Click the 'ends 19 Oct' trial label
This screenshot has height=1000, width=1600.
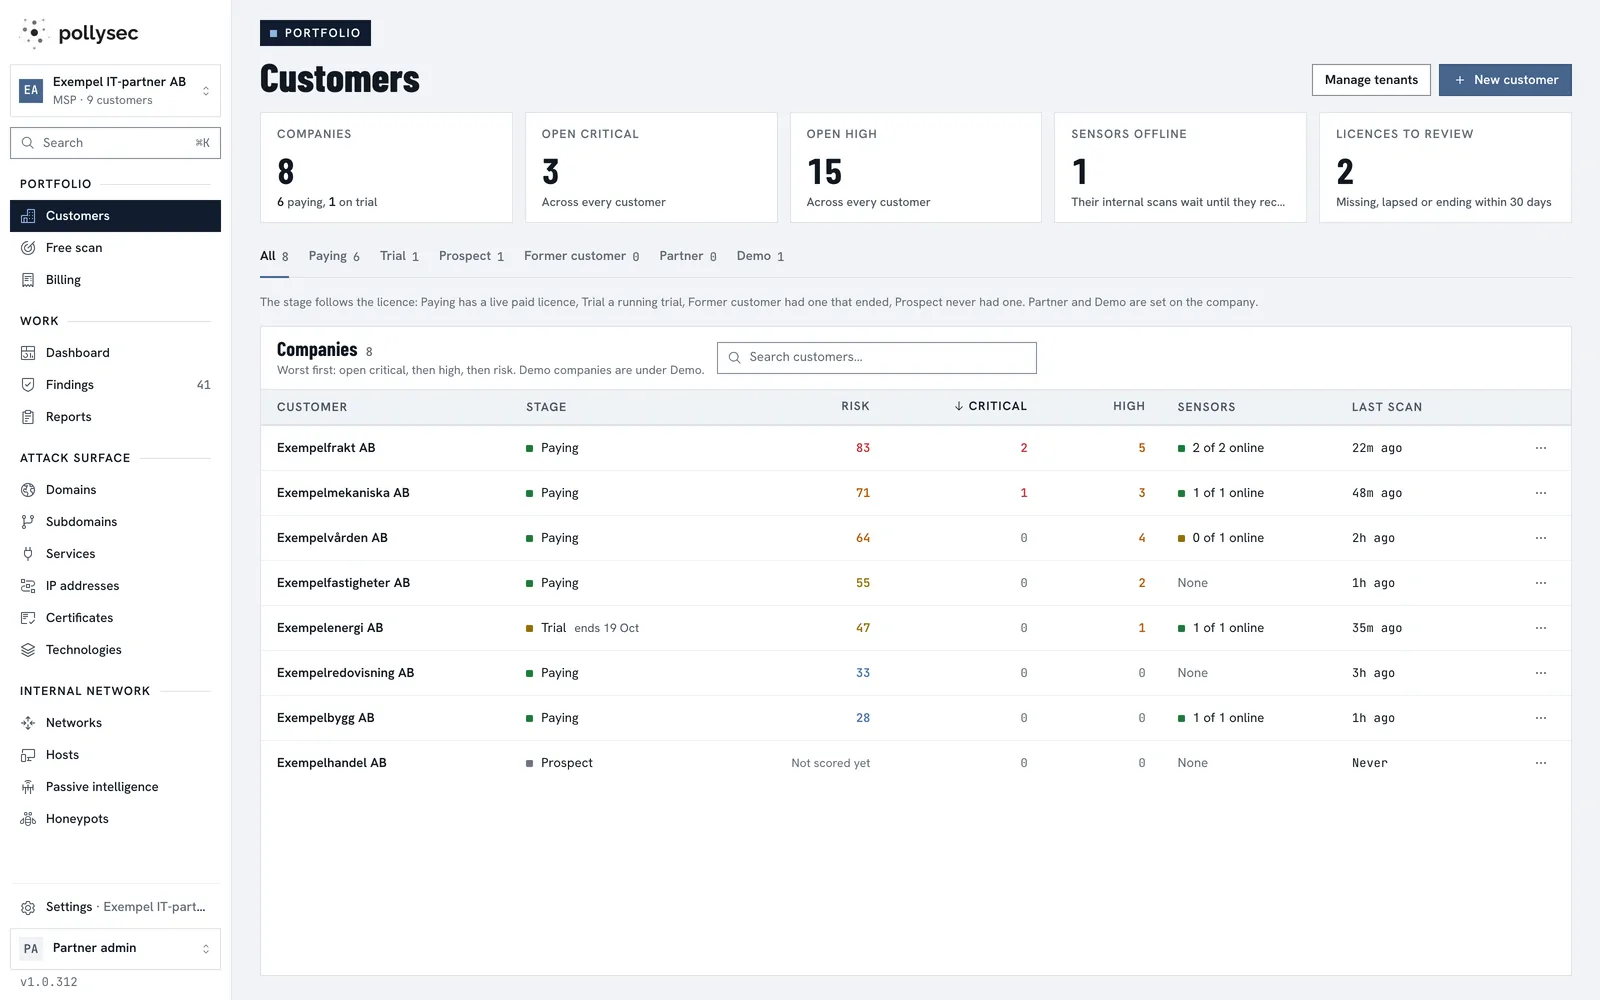[606, 628]
